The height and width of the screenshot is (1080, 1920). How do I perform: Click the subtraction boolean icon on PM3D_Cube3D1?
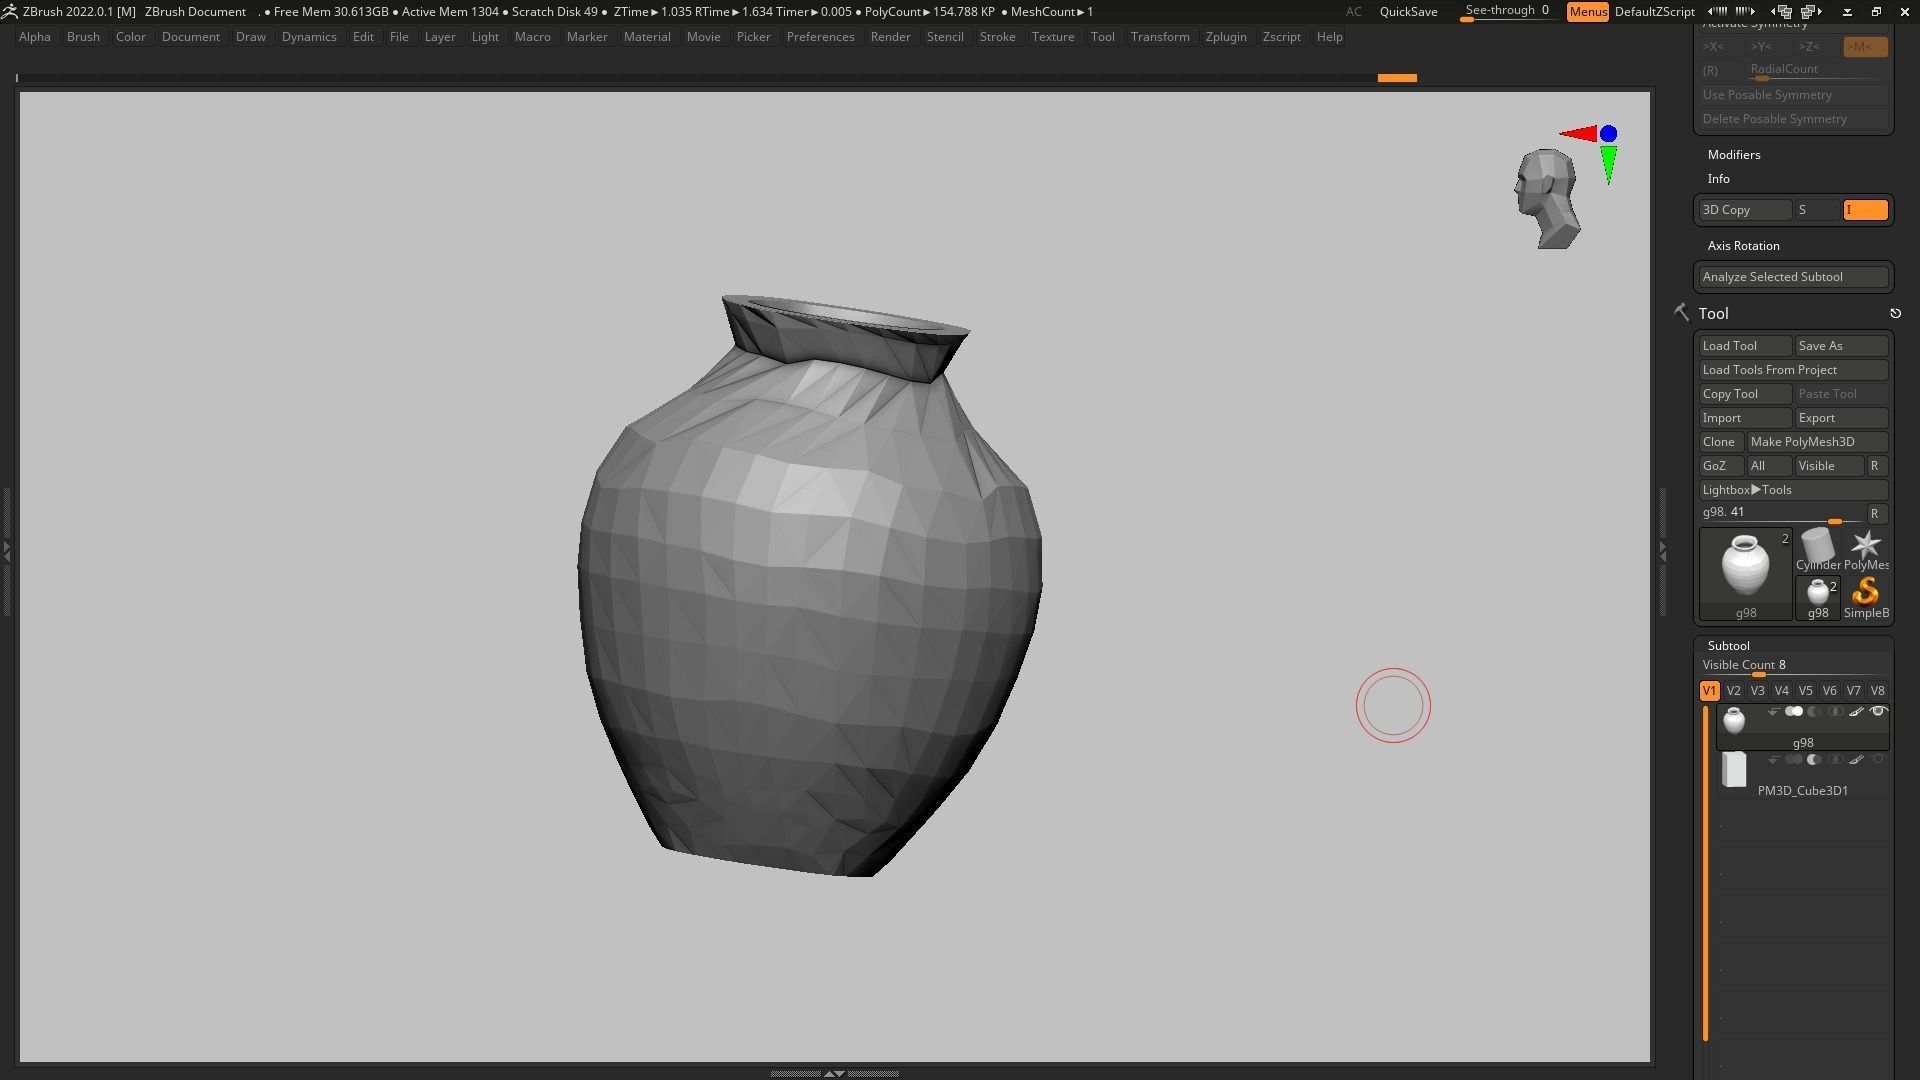[x=1814, y=760]
